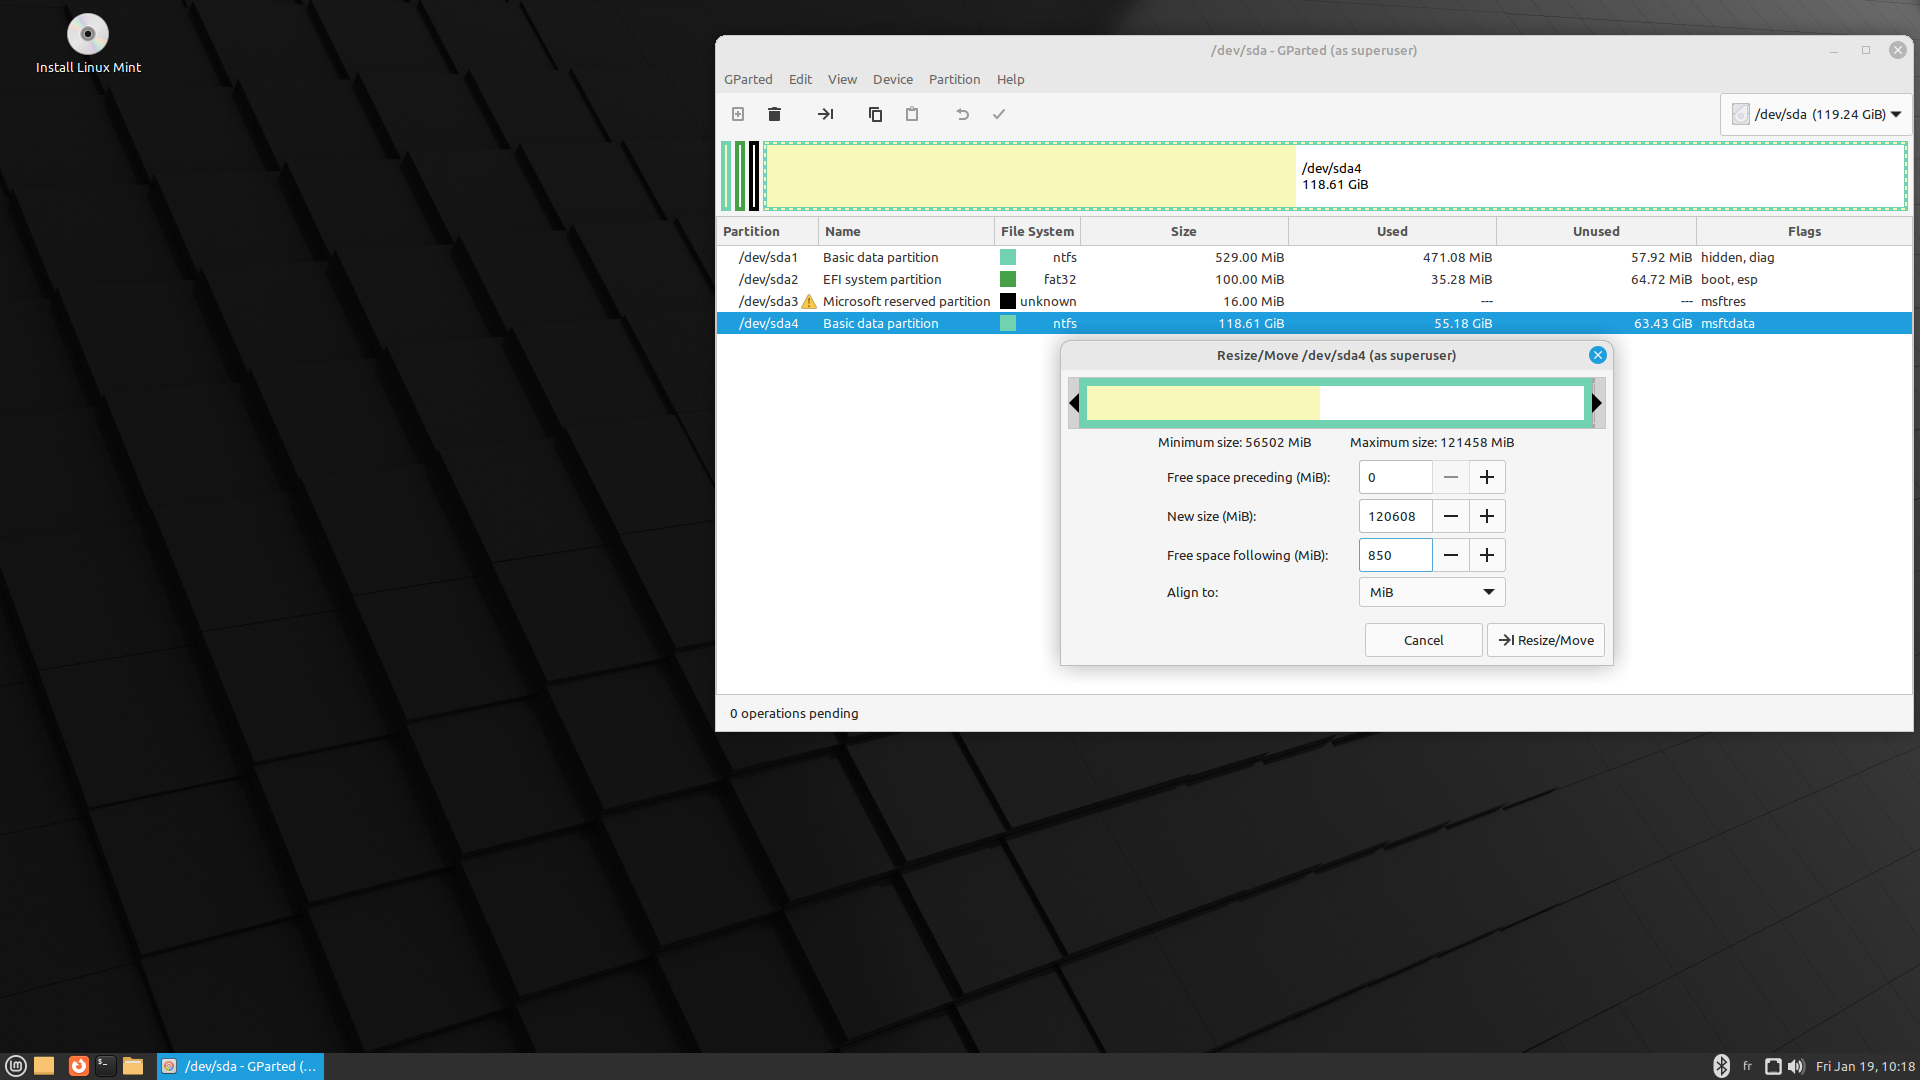
Task: Click the Resize/Move confirm button
Action: coord(1545,640)
